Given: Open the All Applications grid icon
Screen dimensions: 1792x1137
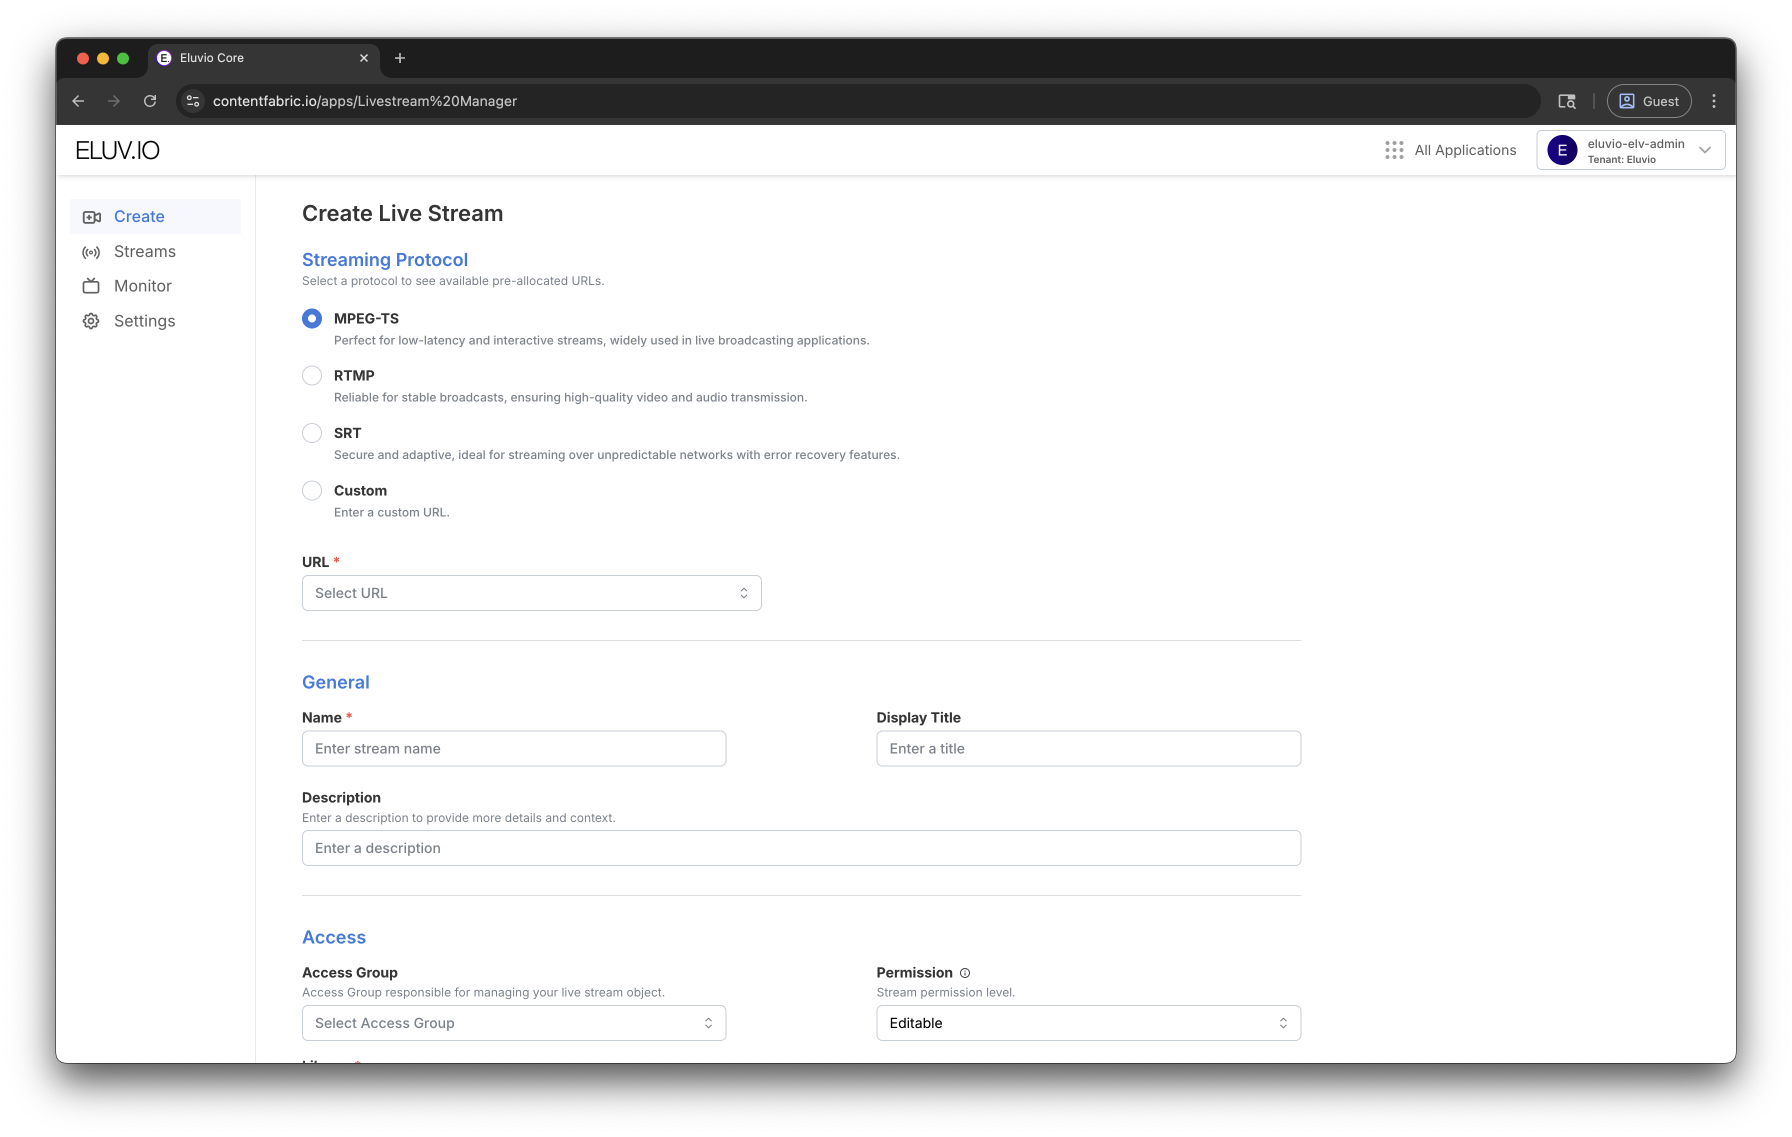Looking at the screenshot, I should (x=1394, y=150).
